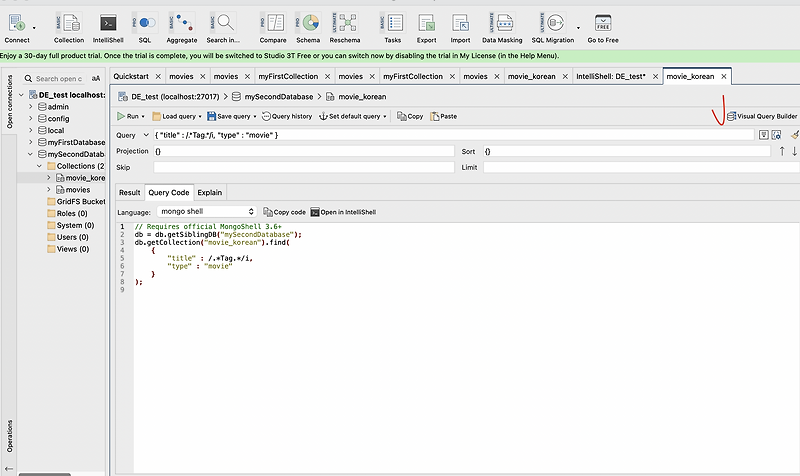Toggle case-sensitive search aA button
This screenshot has height=476, width=800.
pos(96,78)
